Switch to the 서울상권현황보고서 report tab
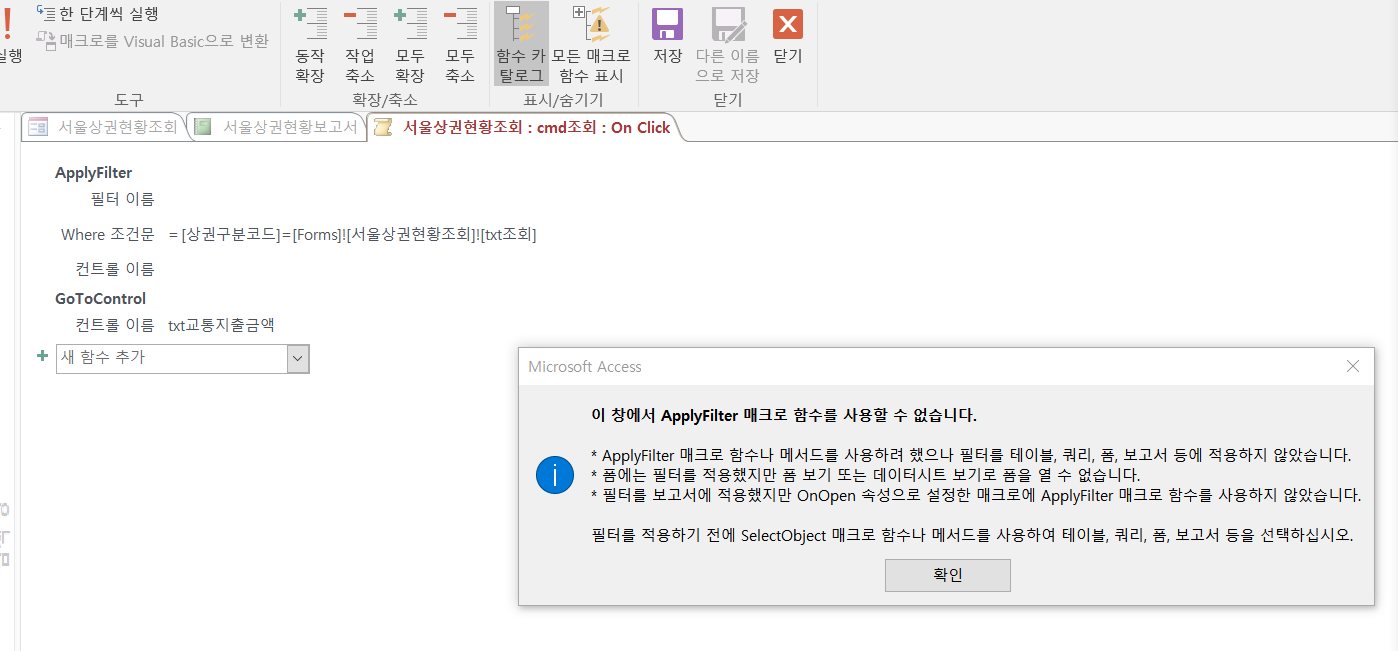Viewport: 1398px width, 651px height. pyautogui.click(x=277, y=127)
